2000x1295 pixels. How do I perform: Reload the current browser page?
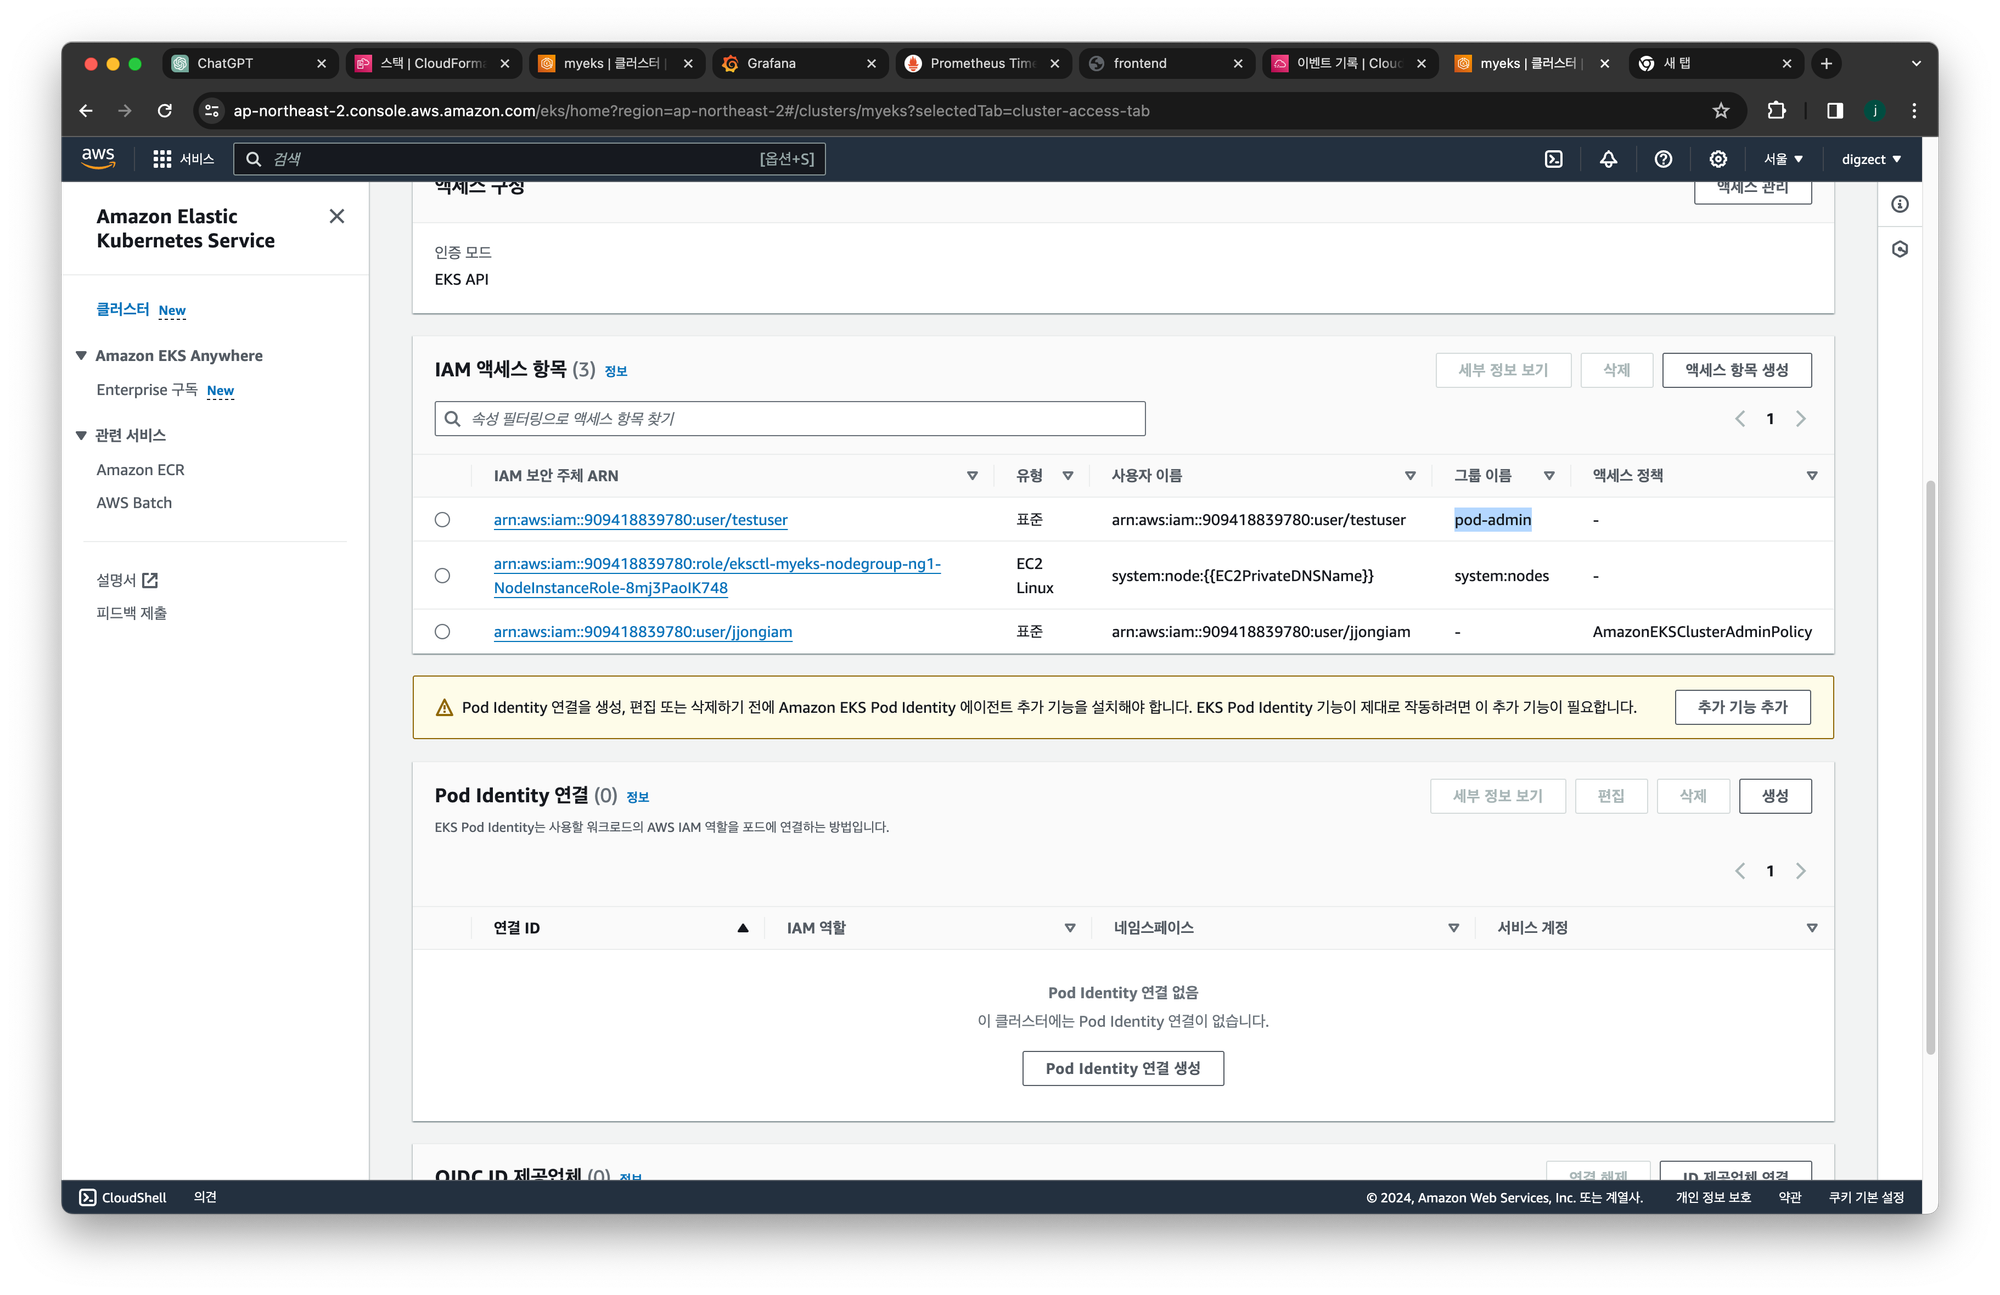click(165, 111)
